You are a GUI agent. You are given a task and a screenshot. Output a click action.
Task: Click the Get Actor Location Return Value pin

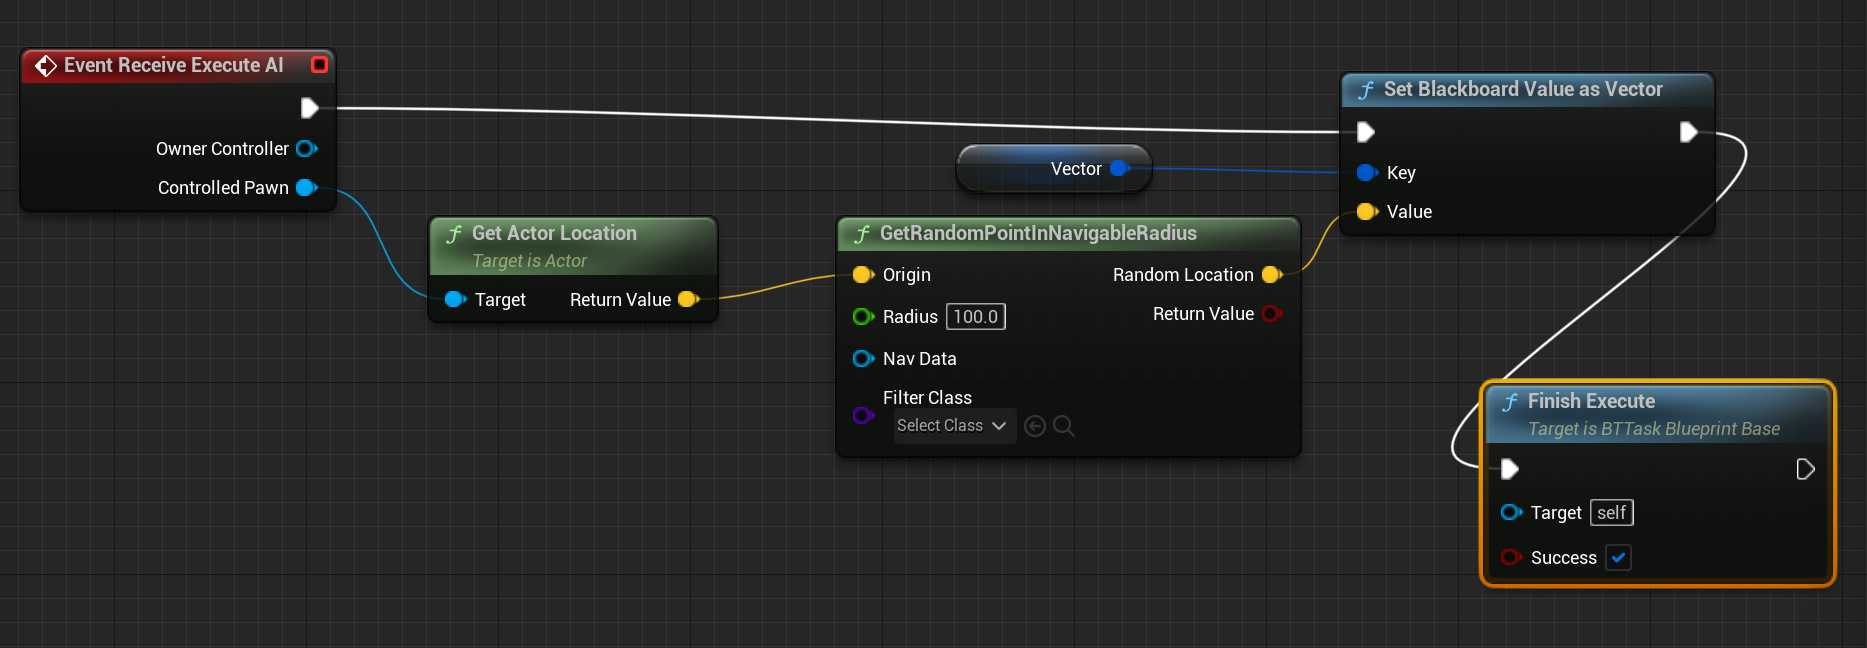(x=688, y=299)
